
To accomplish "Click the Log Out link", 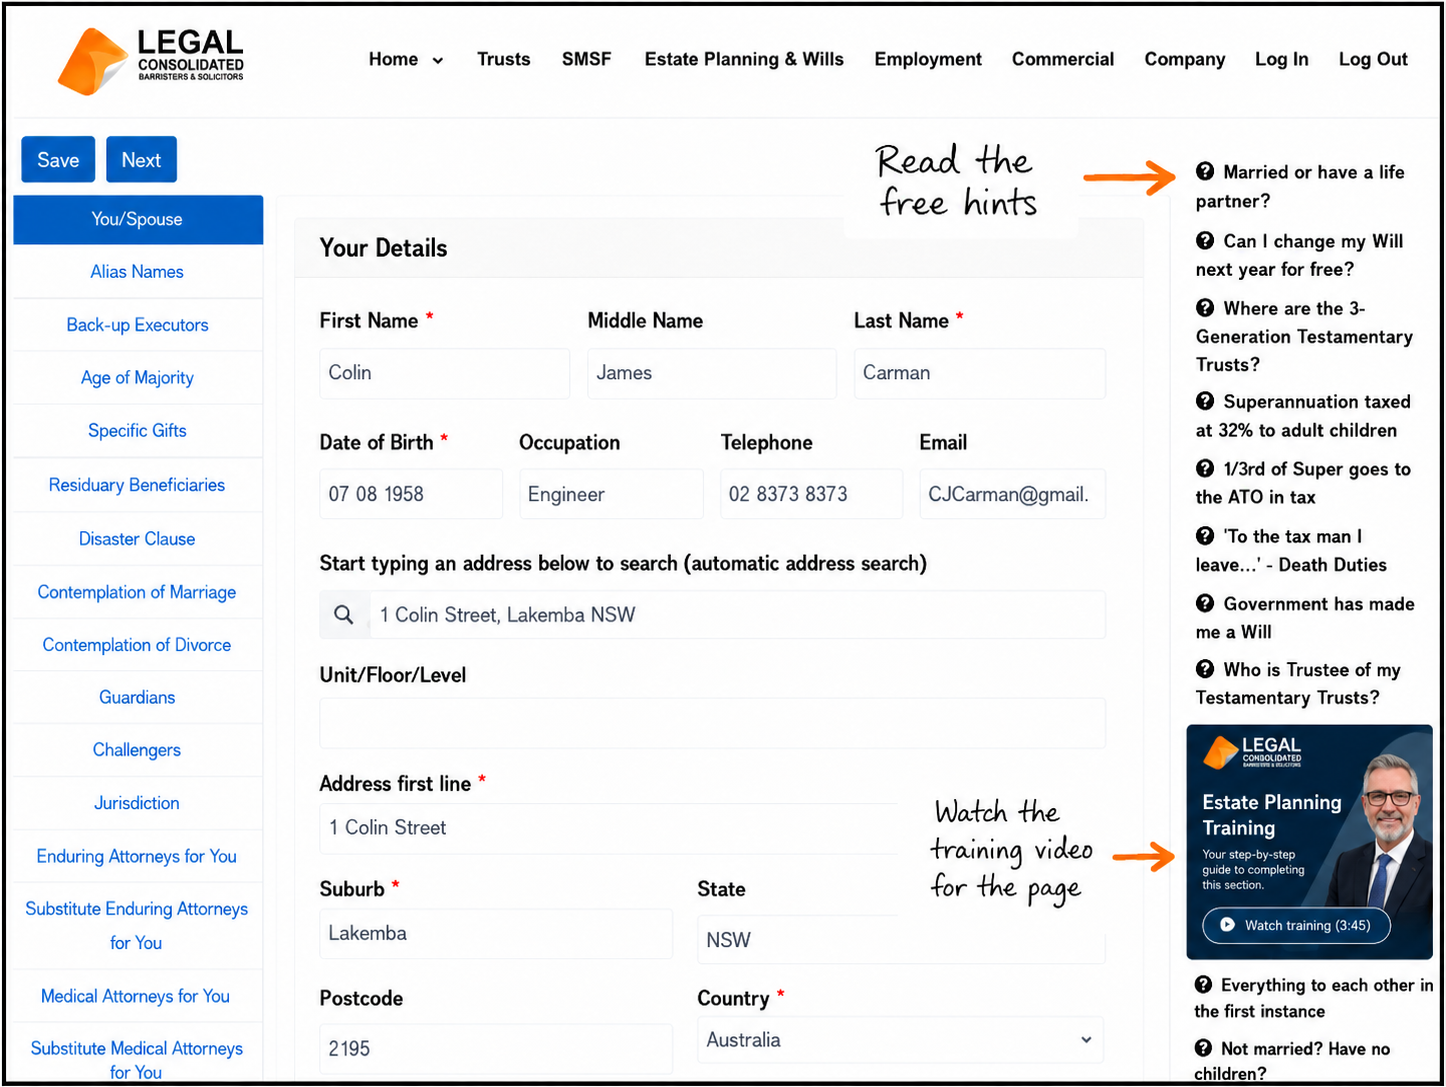I will pos(1373,59).
